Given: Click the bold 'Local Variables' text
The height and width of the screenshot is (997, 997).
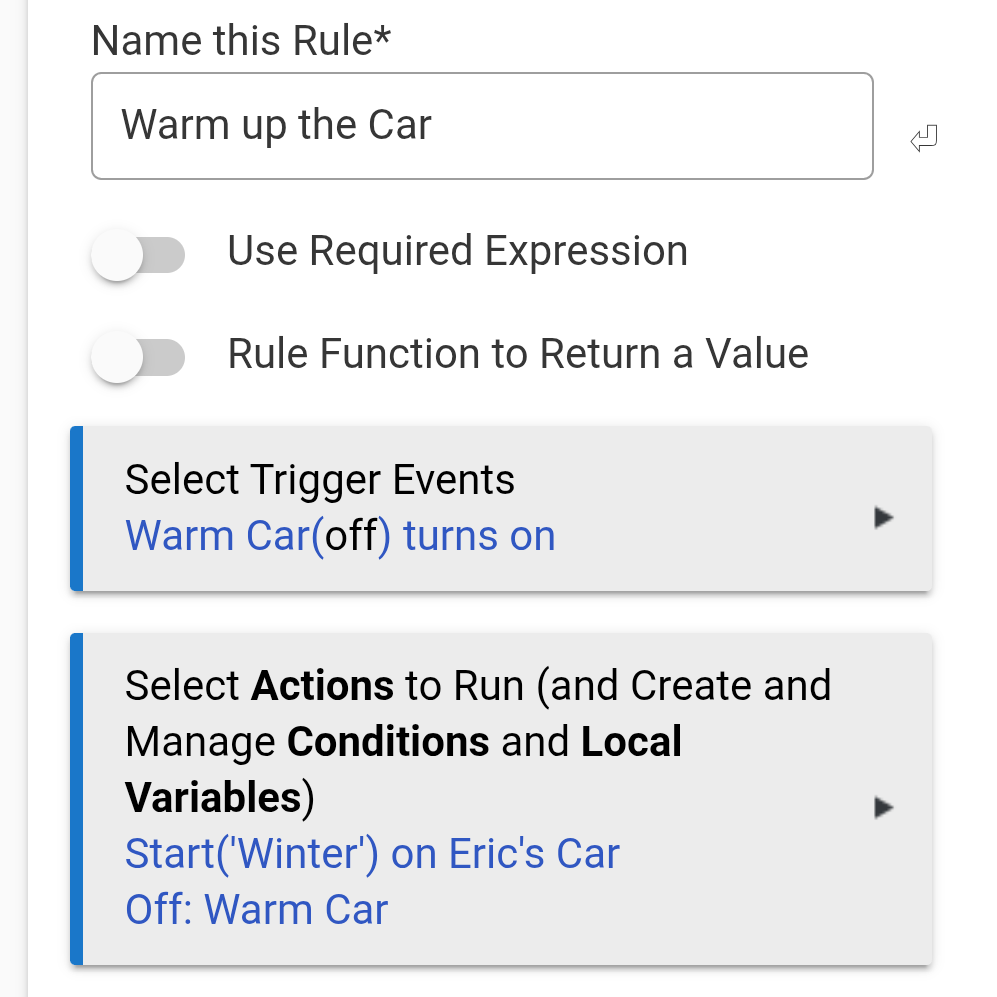Looking at the screenshot, I should [631, 742].
